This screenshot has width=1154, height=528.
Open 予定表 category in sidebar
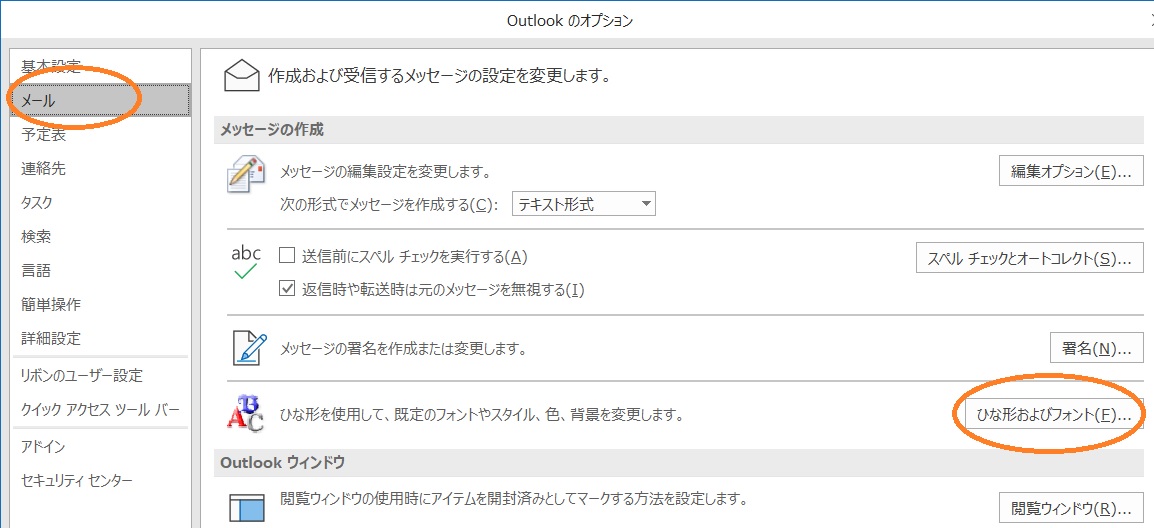click(x=44, y=135)
